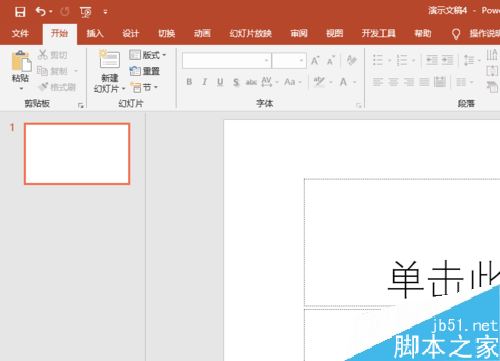The height and width of the screenshot is (361, 500).
Task: Switch to the 审阅 (Review) tab
Action: coord(299,33)
